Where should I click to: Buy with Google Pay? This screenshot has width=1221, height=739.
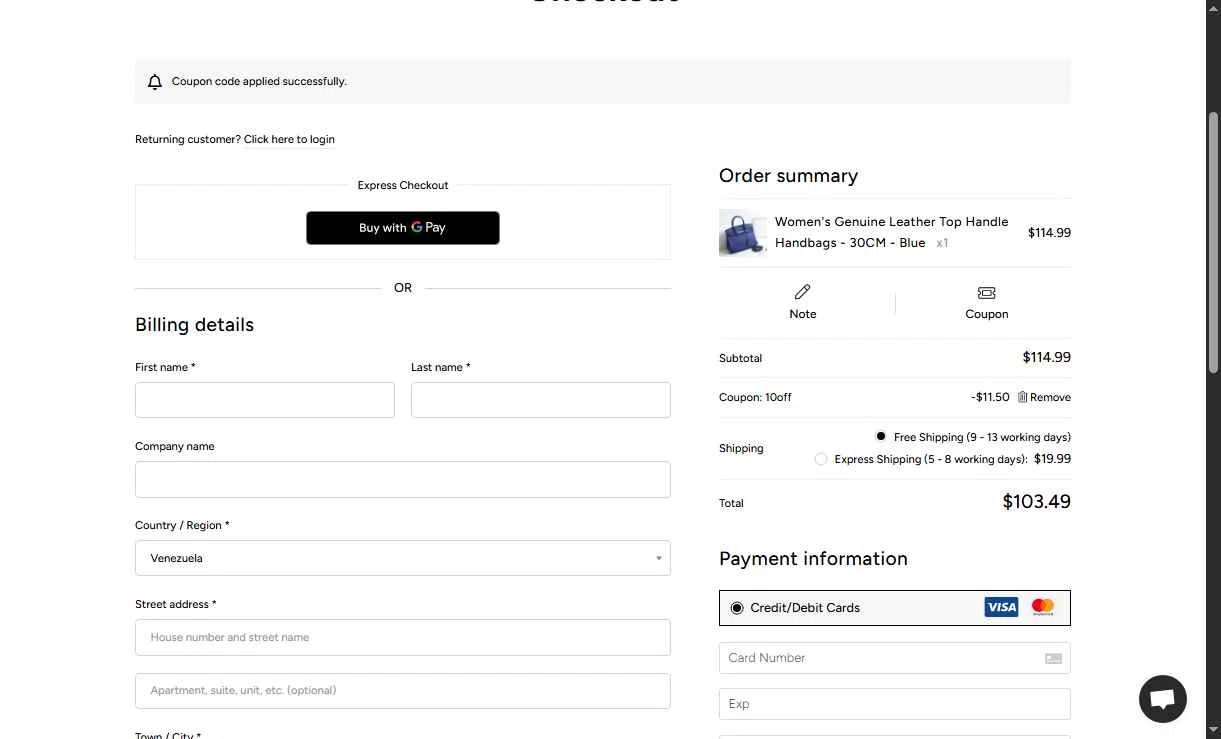coord(403,228)
